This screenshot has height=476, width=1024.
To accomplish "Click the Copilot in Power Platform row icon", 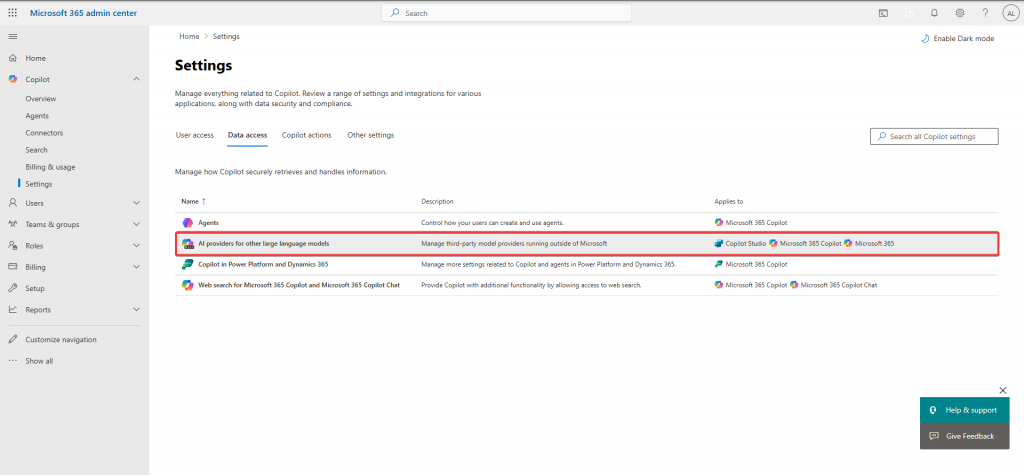I will (187, 264).
